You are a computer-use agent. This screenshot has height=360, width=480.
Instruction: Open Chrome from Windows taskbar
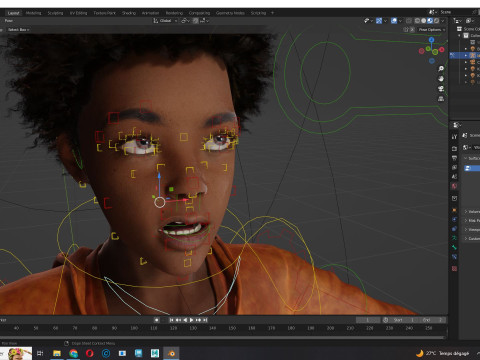pos(73,353)
